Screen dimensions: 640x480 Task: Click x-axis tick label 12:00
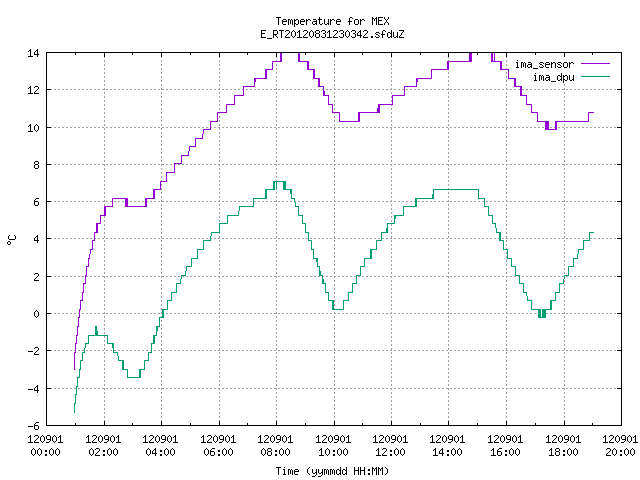coord(391,453)
